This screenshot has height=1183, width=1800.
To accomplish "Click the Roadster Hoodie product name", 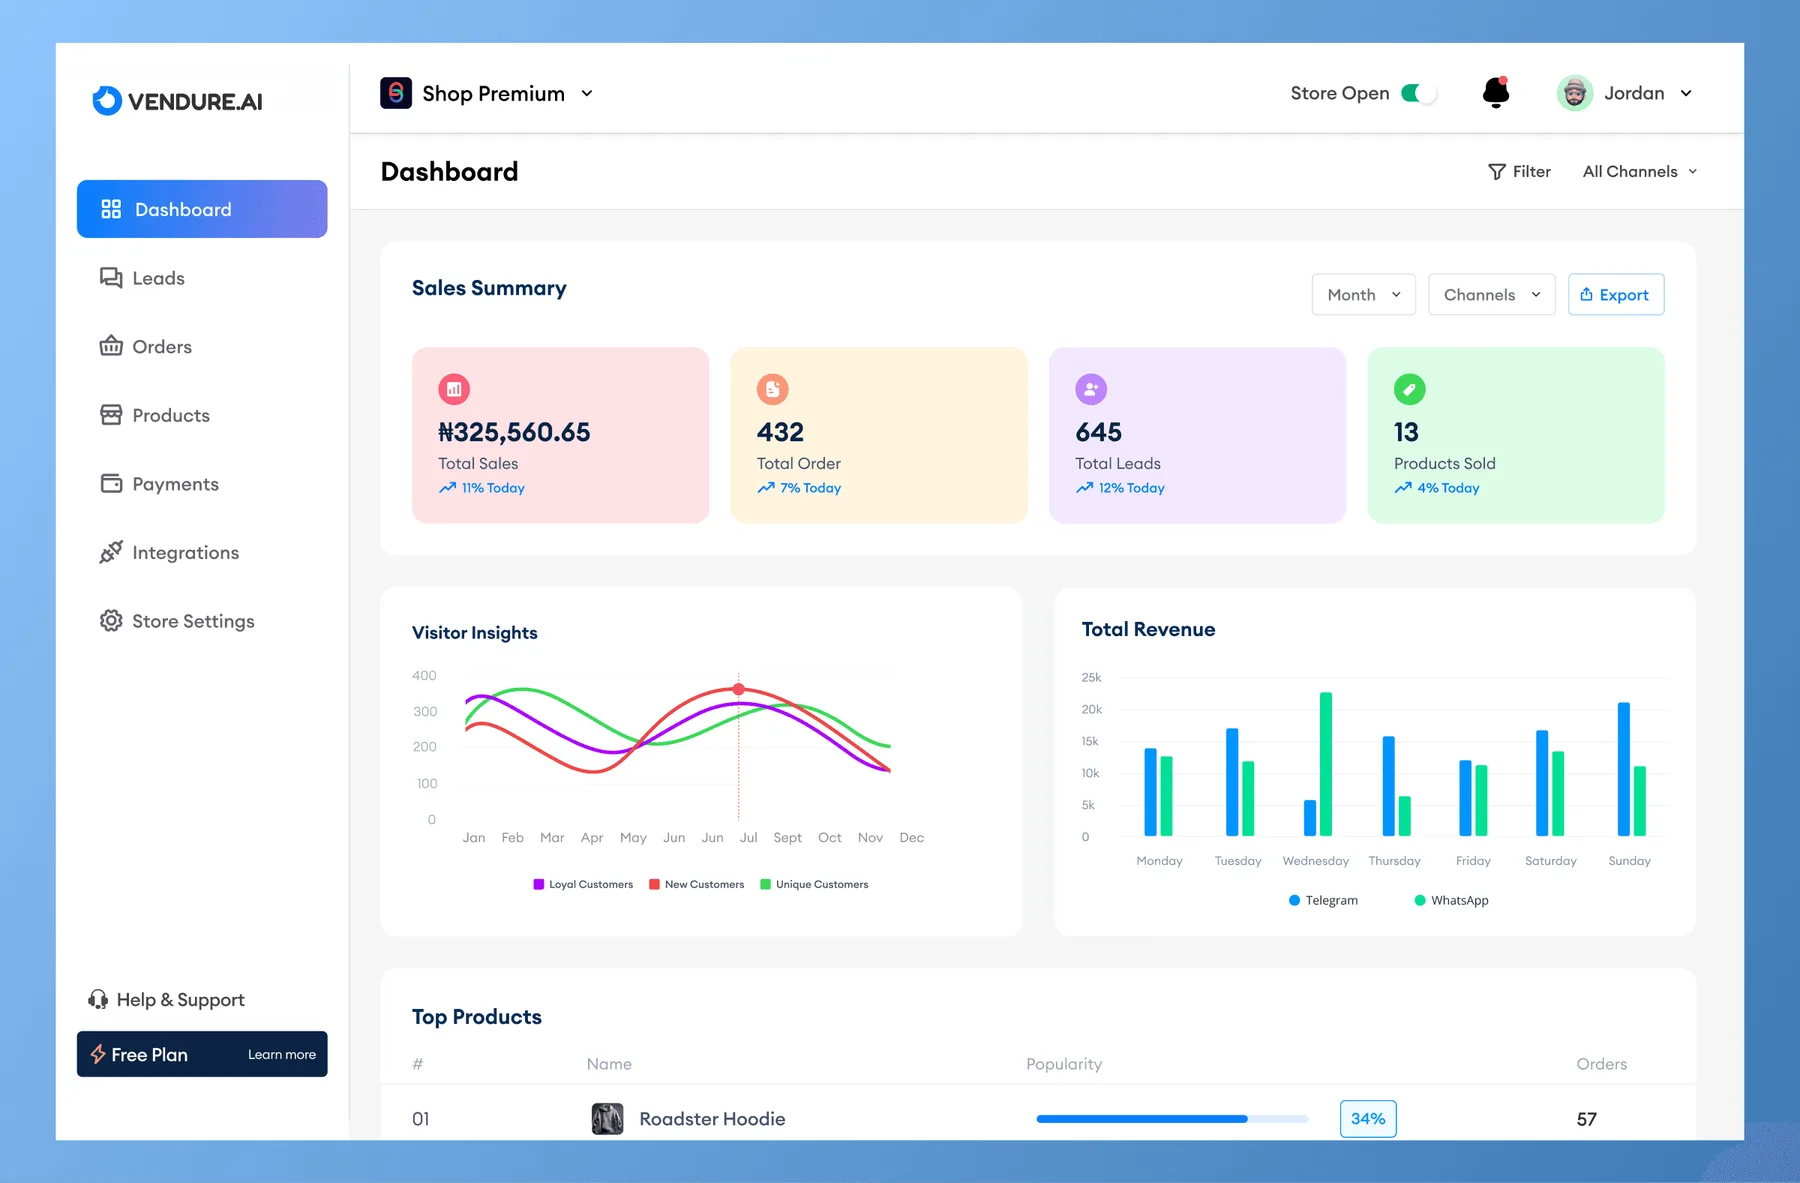I will point(712,1119).
